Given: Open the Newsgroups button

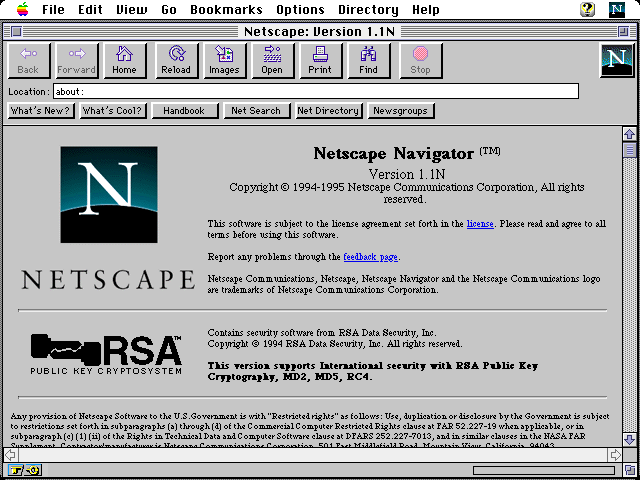Looking at the screenshot, I should point(401,111).
